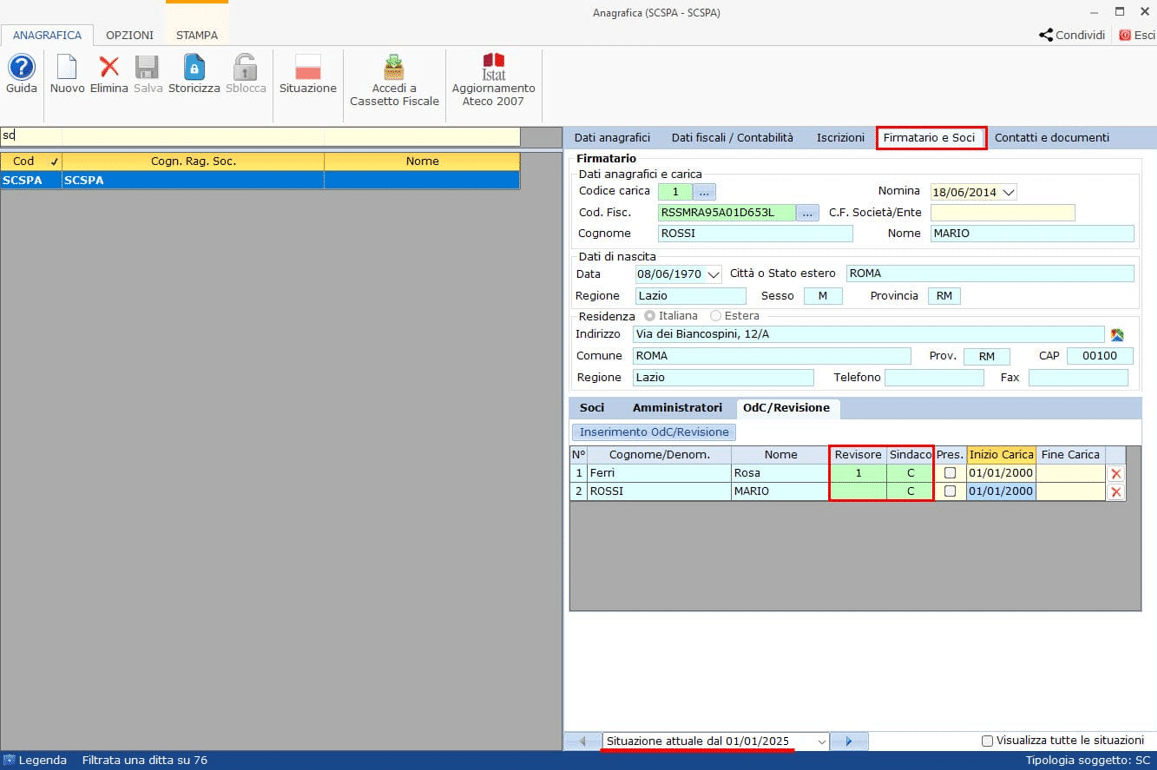Screen dimensions: 1157x770
Task: Switch to the Soci sub-tab
Action: (592, 408)
